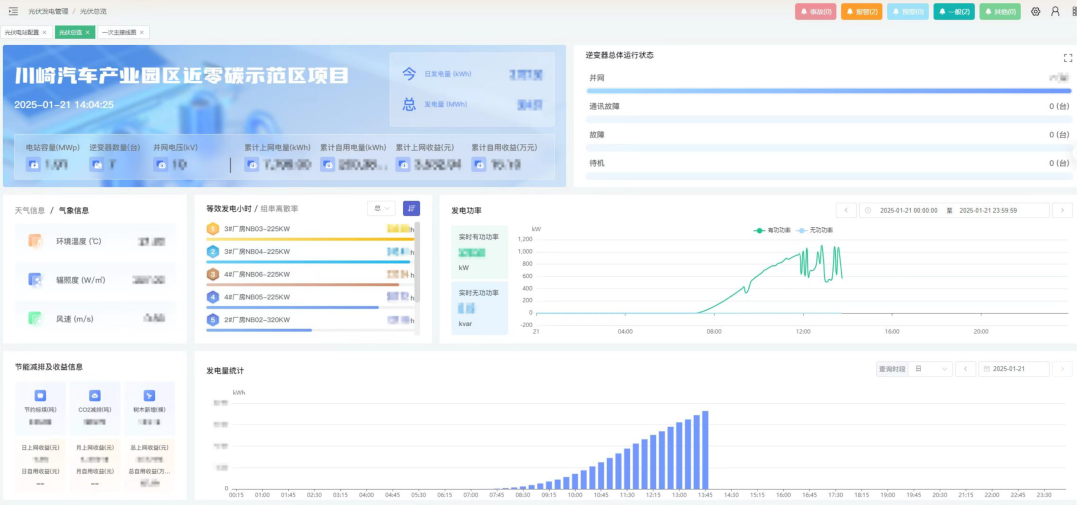This screenshot has width=1080, height=505.
Task: Click the 4#厂房NB06-225KW row
Action: 310,276
